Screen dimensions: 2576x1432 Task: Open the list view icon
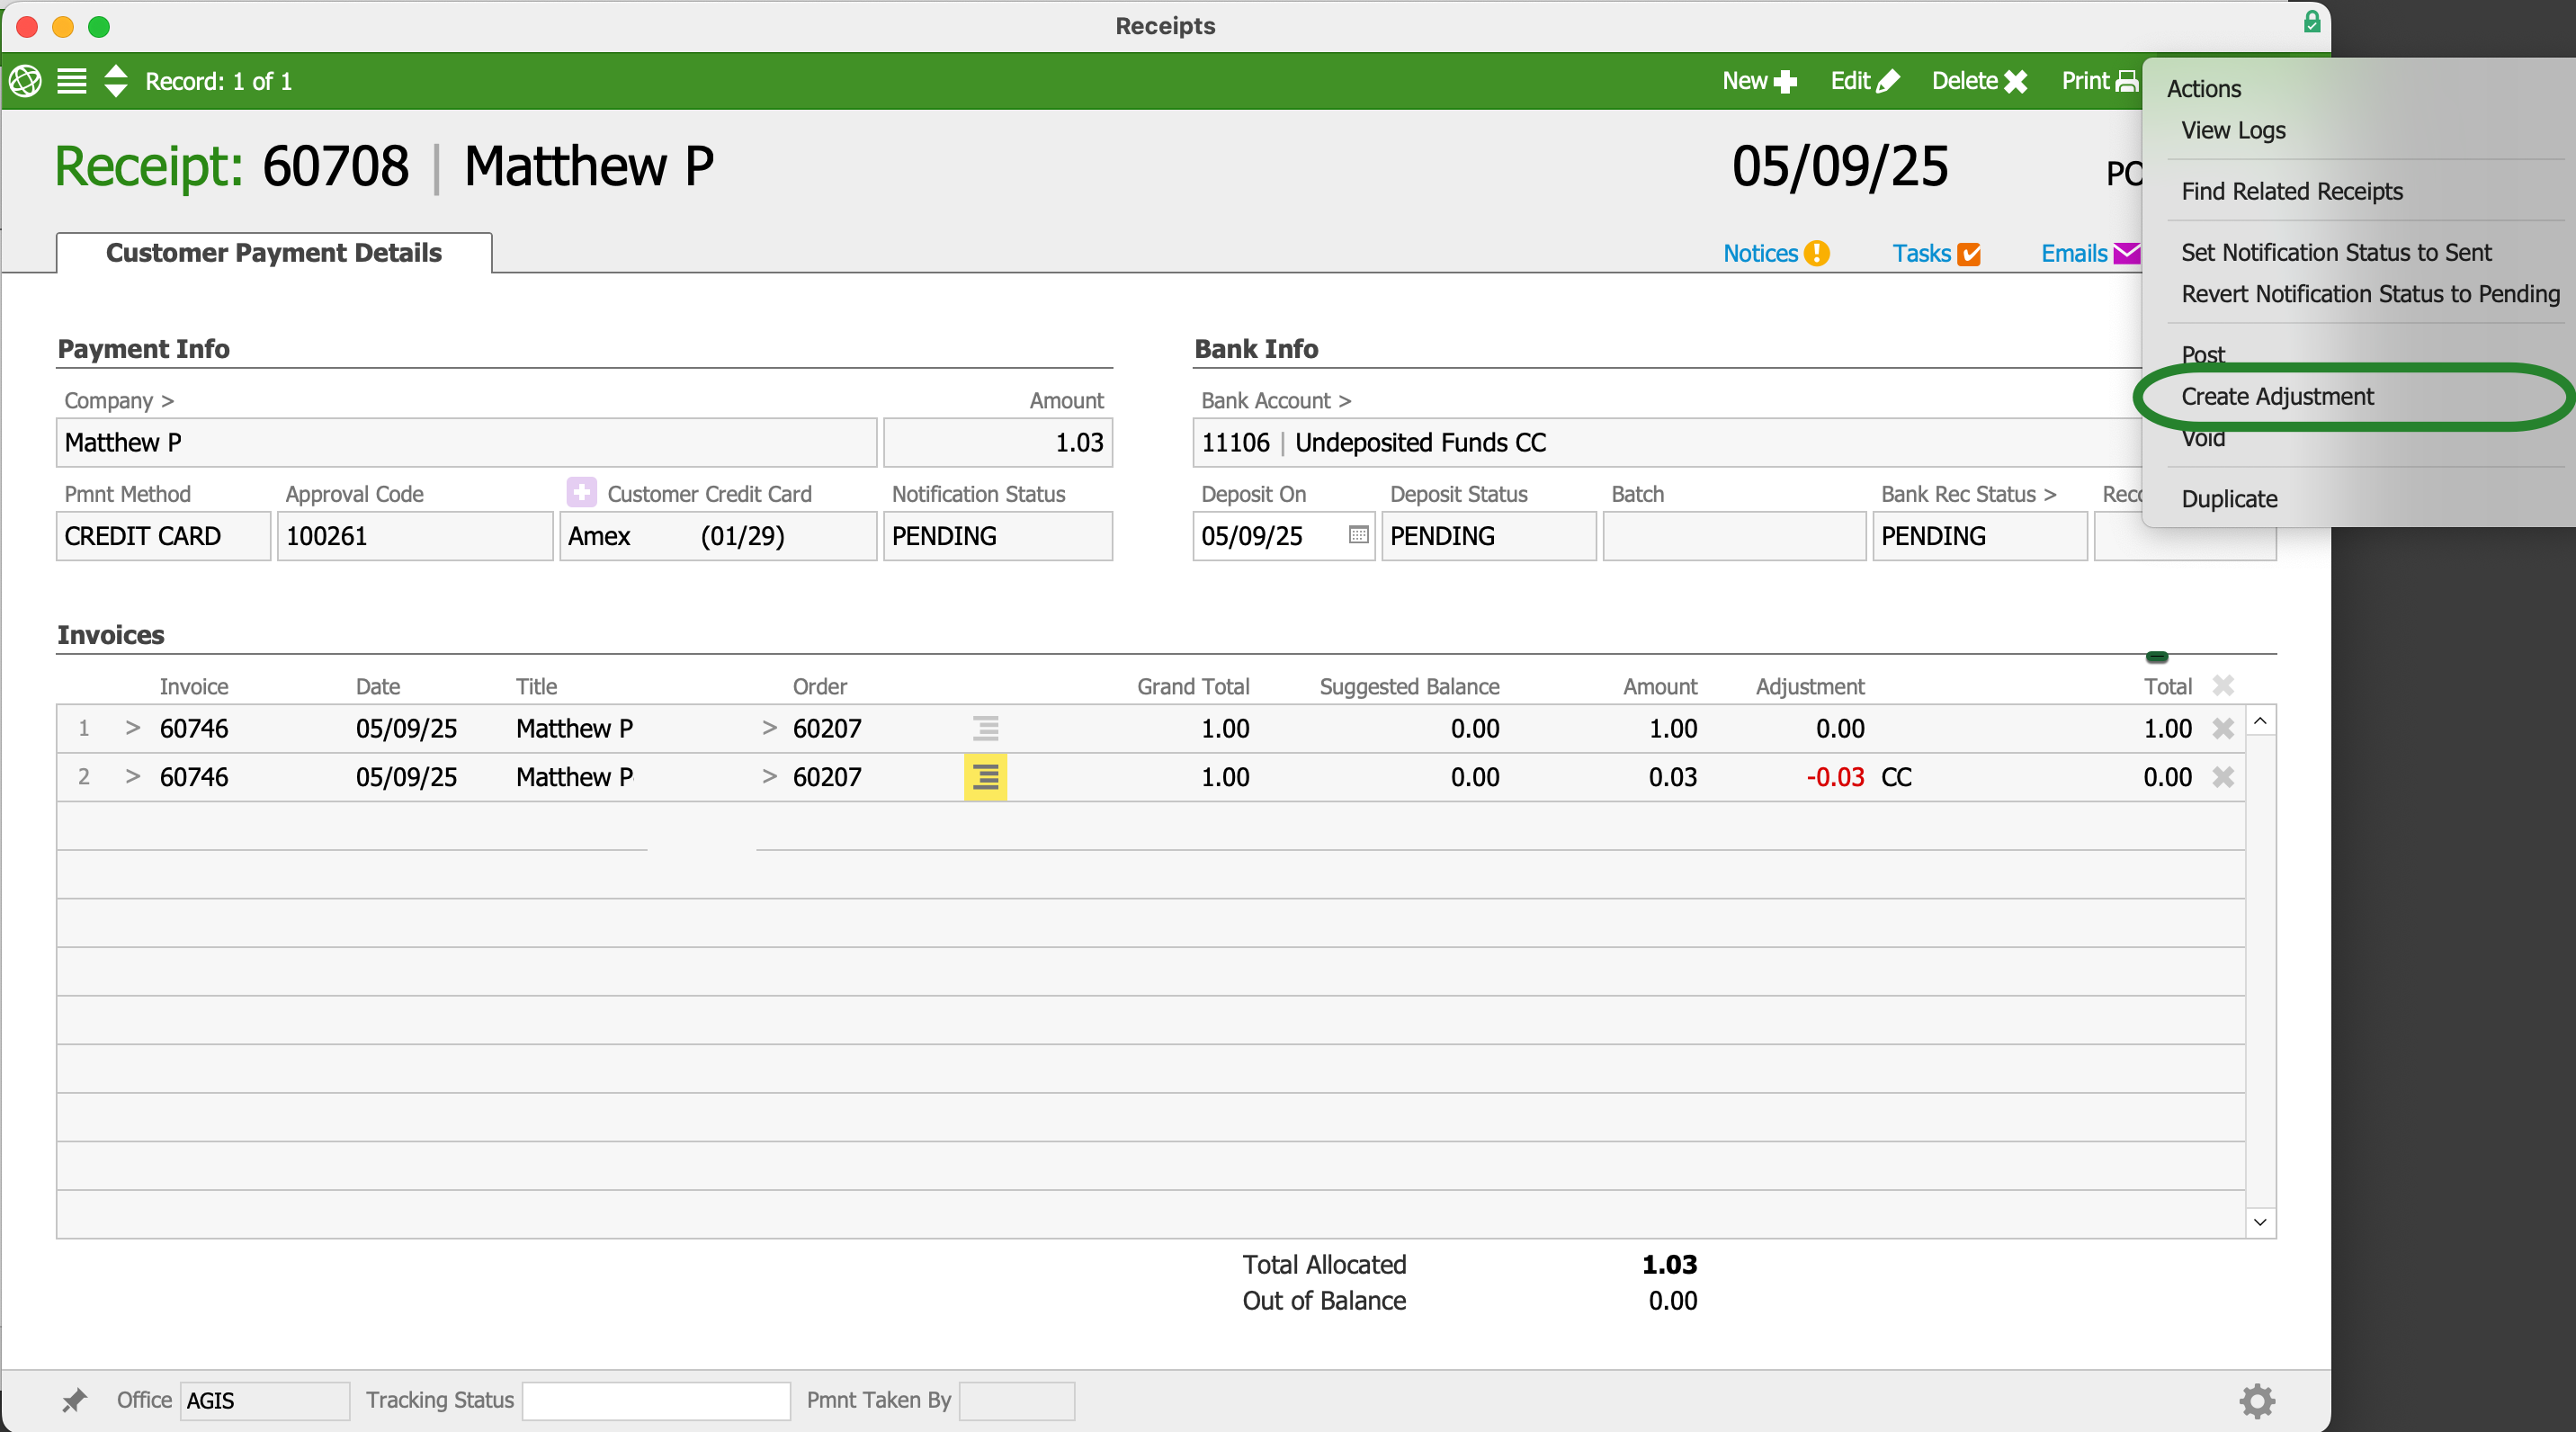point(72,81)
